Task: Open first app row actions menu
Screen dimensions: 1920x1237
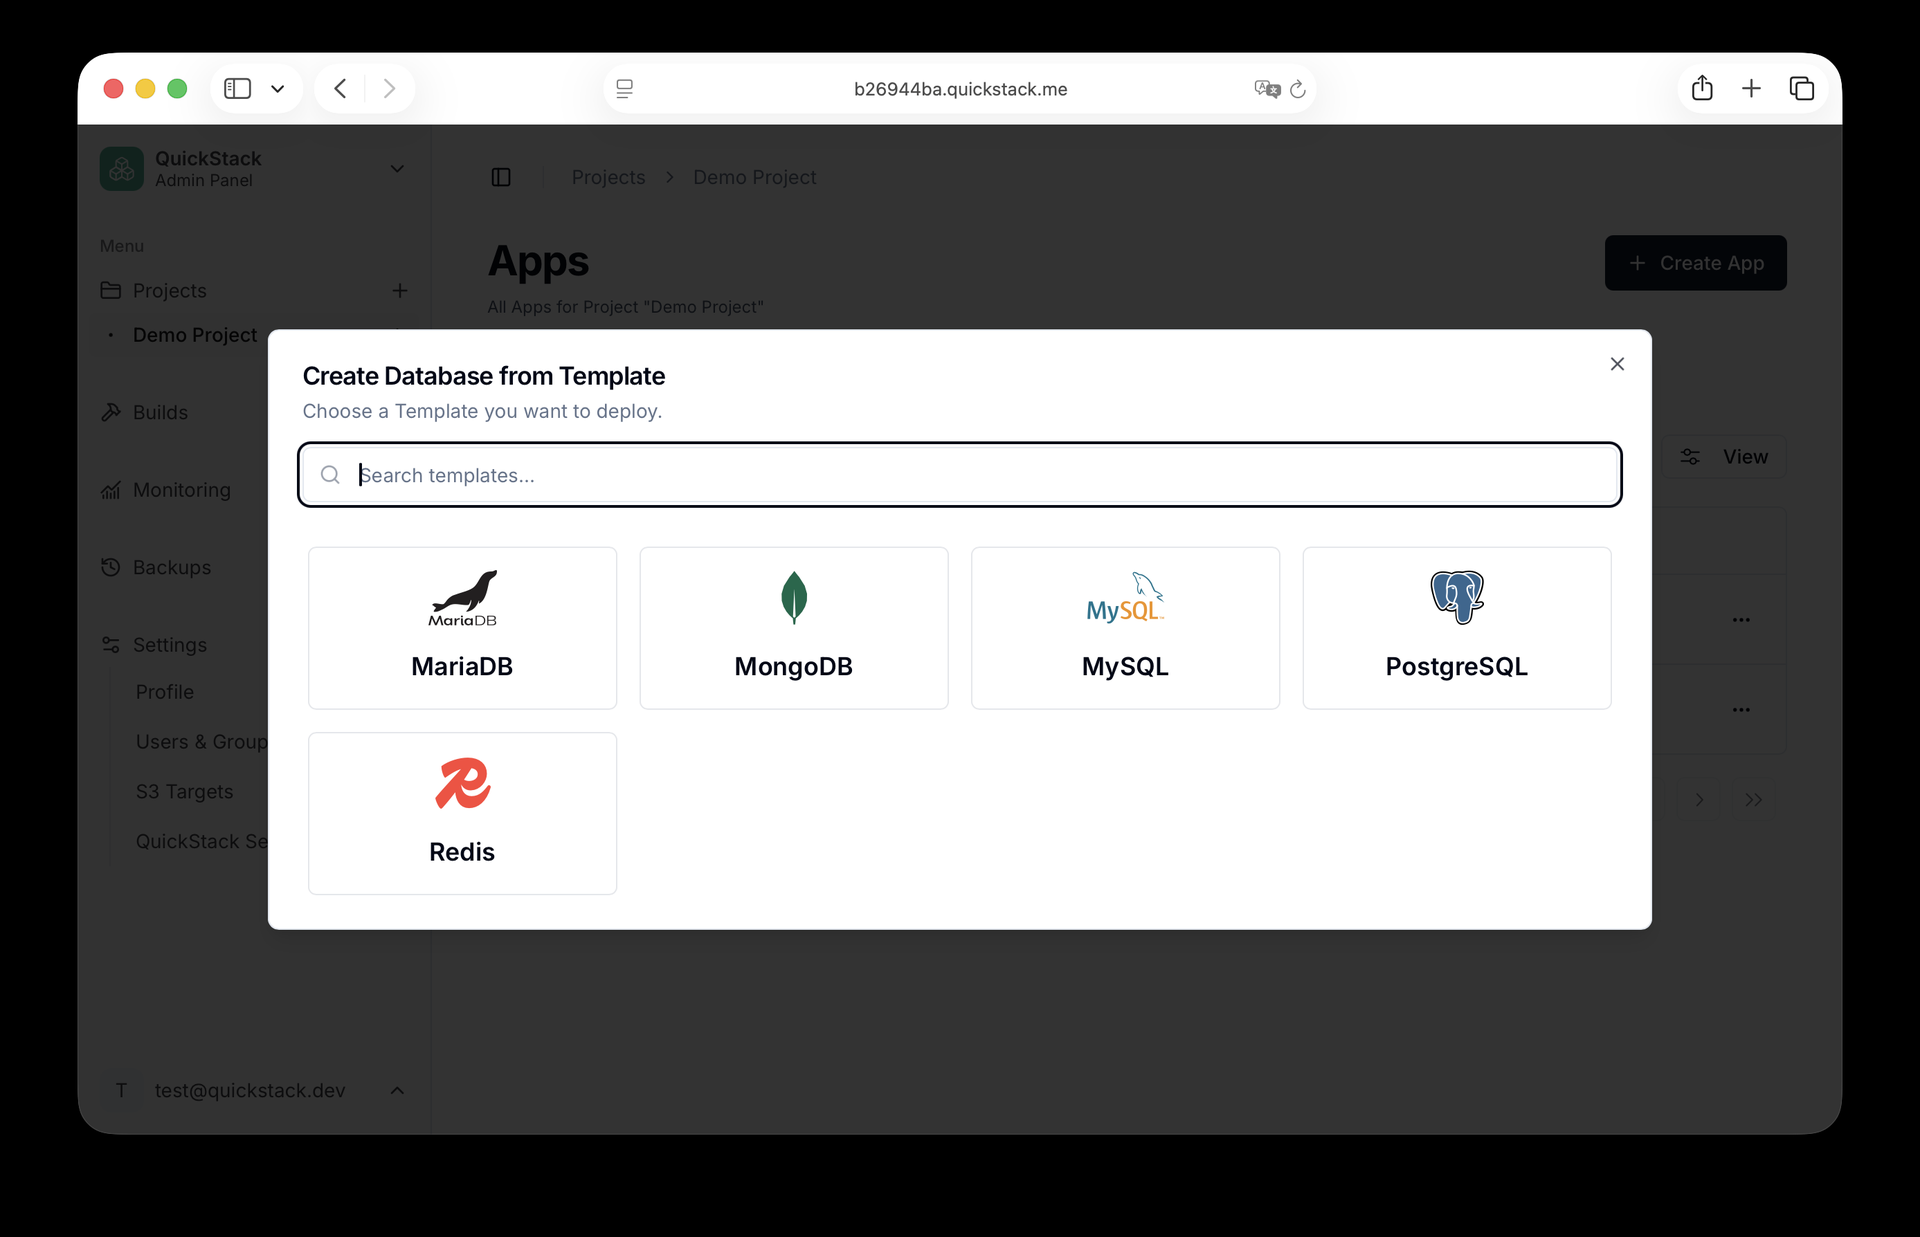Action: point(1741,620)
